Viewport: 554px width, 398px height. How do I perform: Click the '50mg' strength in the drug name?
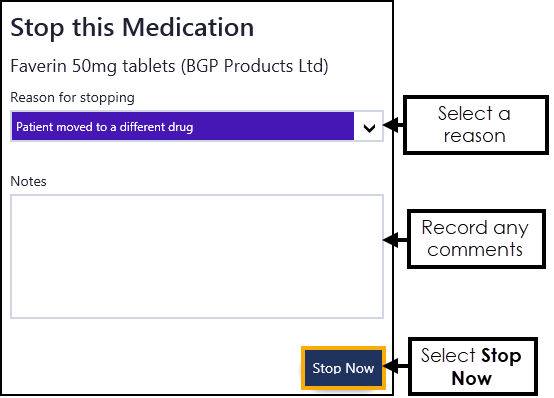[x=94, y=66]
